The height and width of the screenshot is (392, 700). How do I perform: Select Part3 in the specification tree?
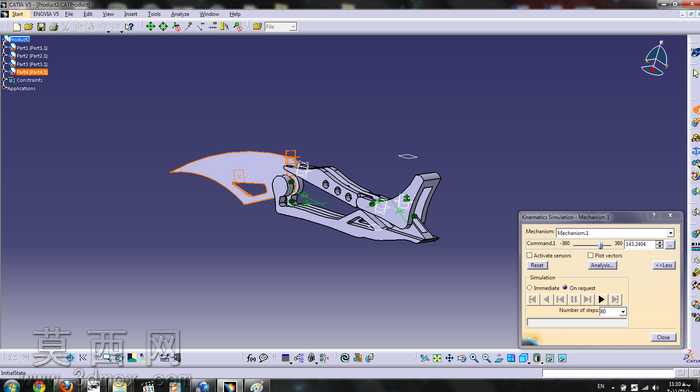[x=31, y=64]
